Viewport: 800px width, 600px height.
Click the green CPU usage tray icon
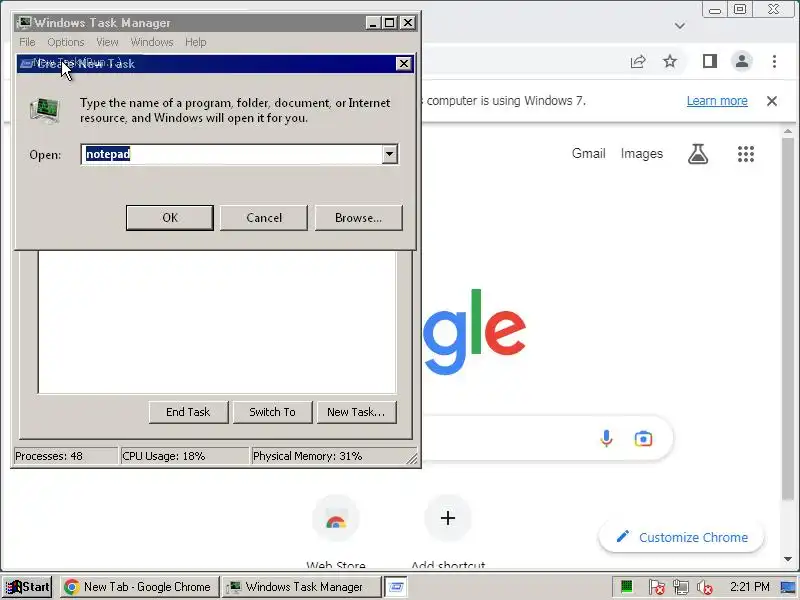pos(627,587)
